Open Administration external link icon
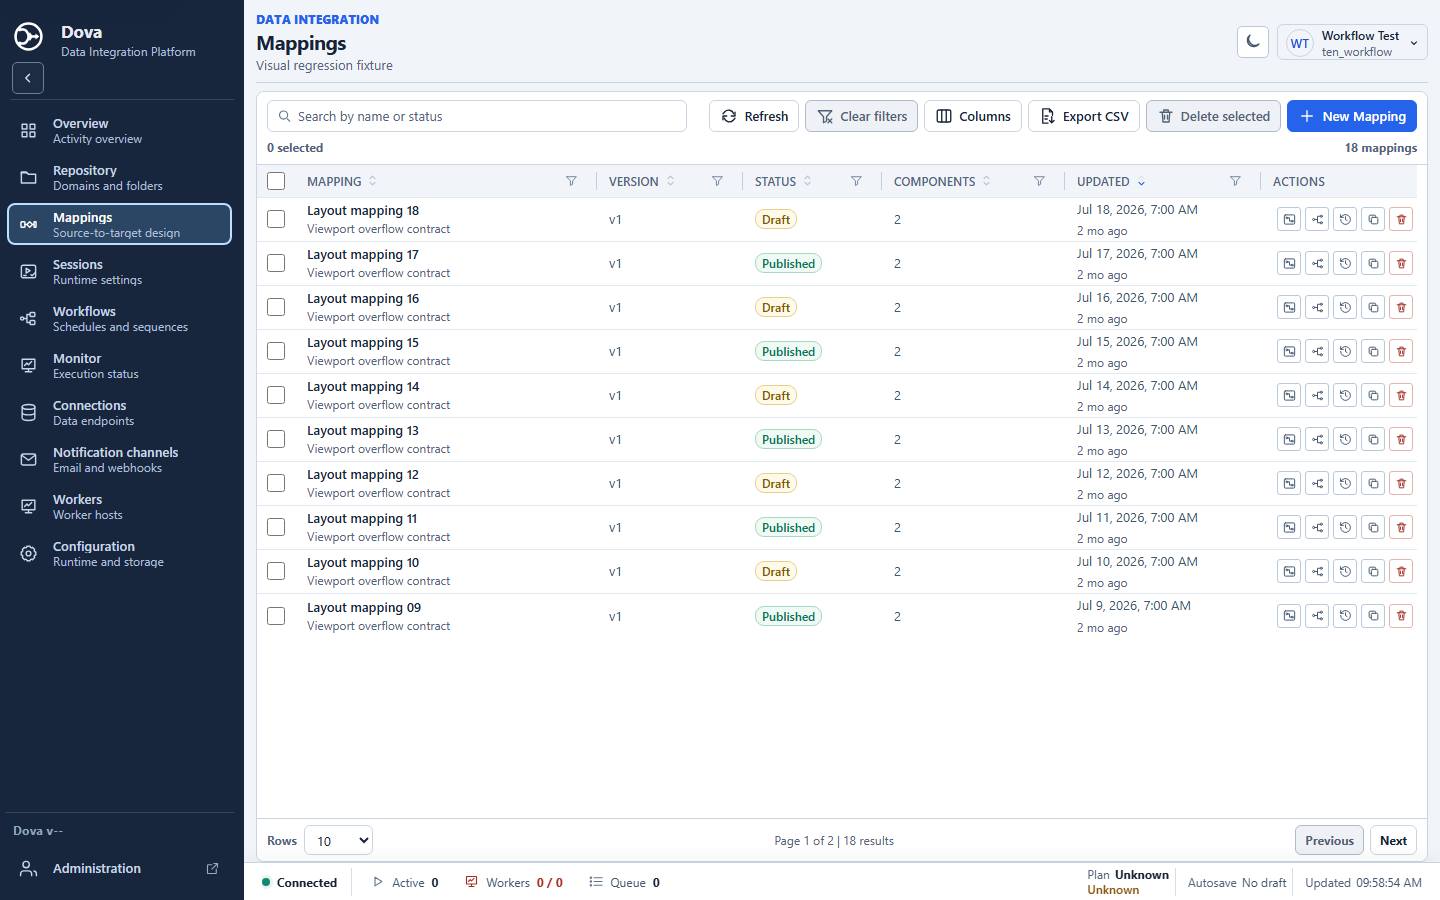Image resolution: width=1440 pixels, height=900 pixels. pyautogui.click(x=212, y=869)
